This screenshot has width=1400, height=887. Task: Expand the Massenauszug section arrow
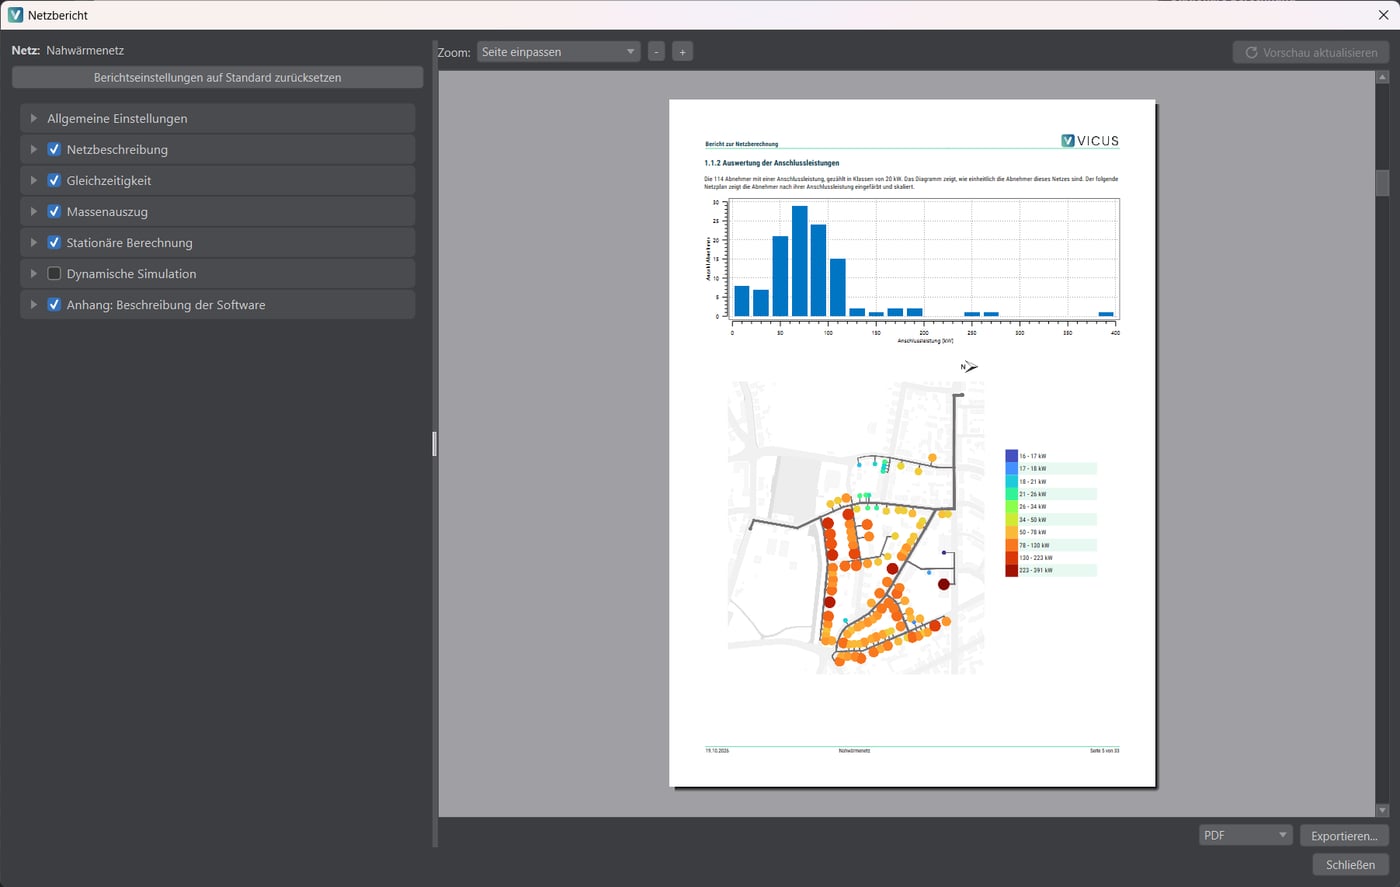click(34, 211)
